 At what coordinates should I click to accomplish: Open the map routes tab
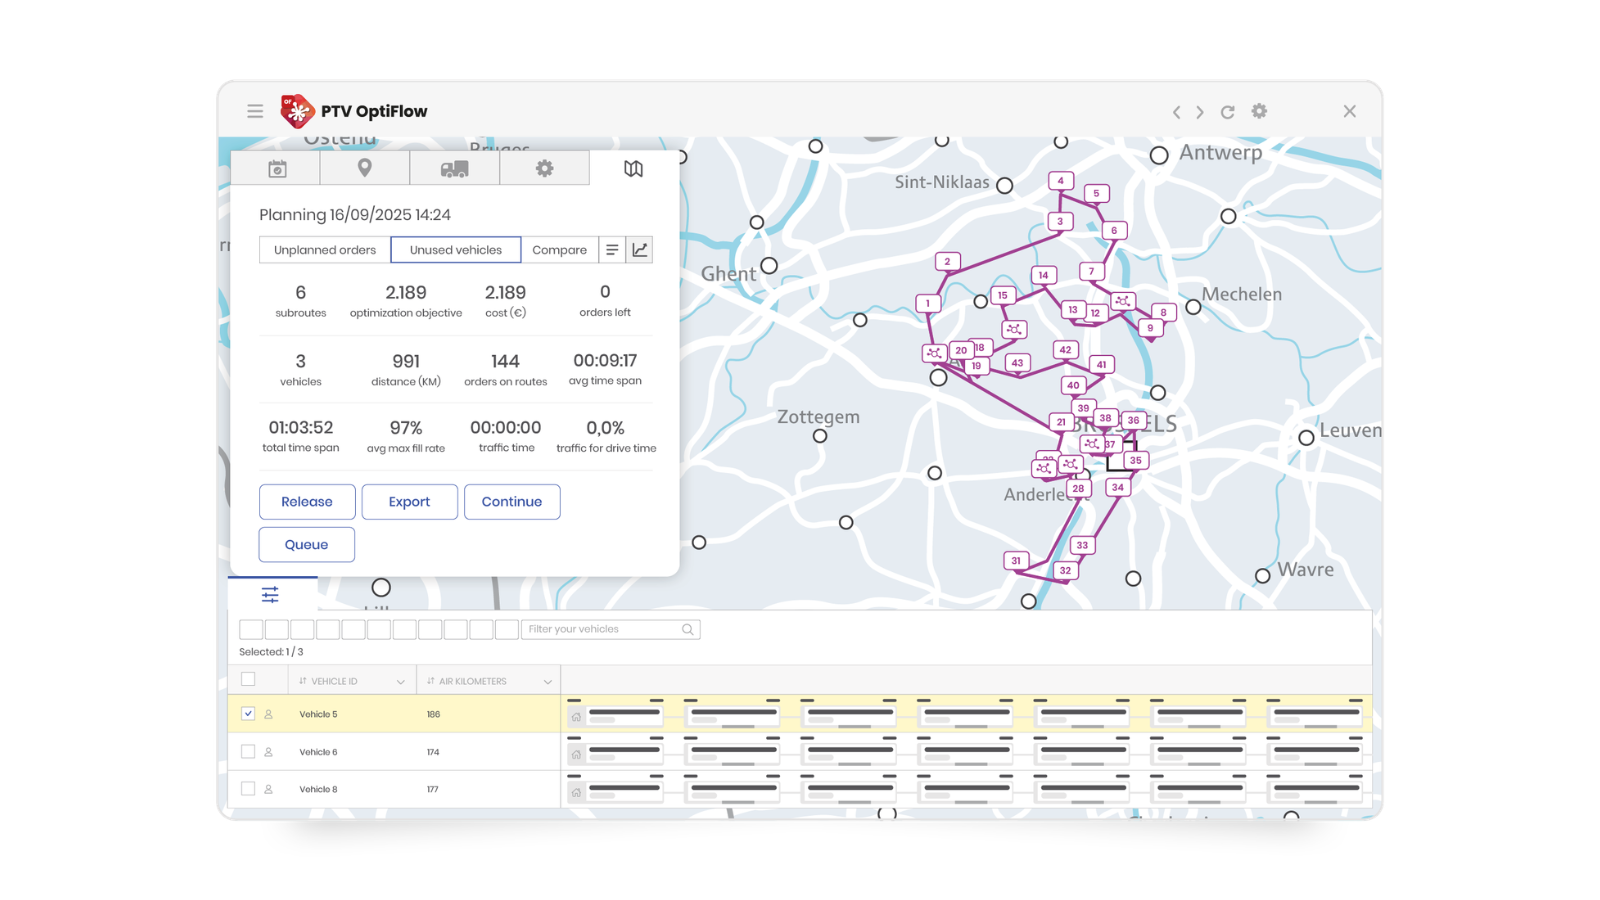[x=633, y=169]
